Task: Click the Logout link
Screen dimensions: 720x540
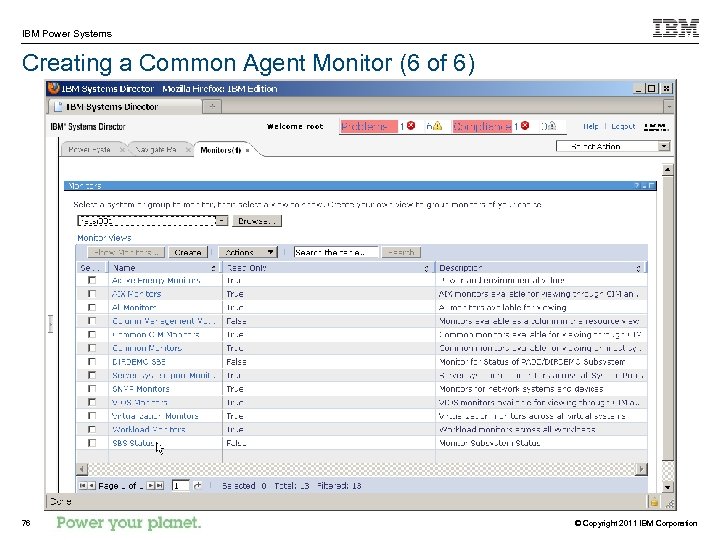Action: pyautogui.click(x=623, y=126)
